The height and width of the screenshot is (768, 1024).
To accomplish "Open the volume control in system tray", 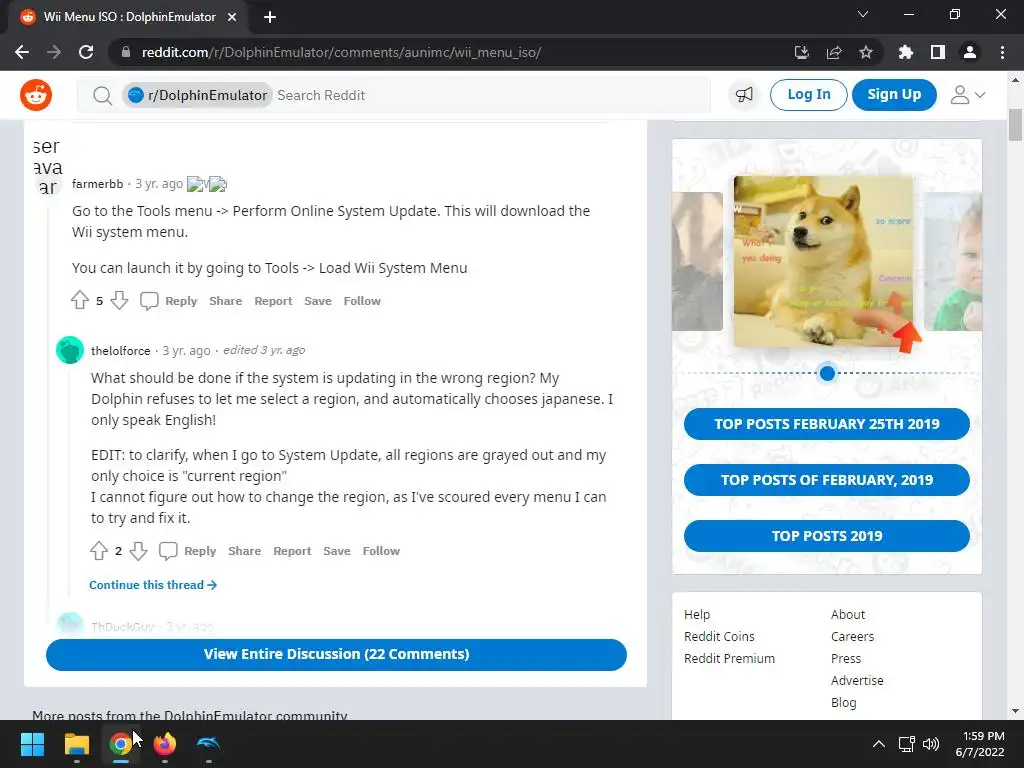I will pyautogui.click(x=931, y=744).
